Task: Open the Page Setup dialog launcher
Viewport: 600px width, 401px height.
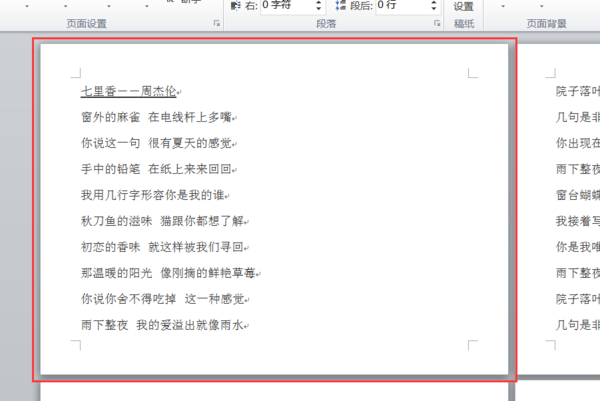Action: click(x=217, y=23)
